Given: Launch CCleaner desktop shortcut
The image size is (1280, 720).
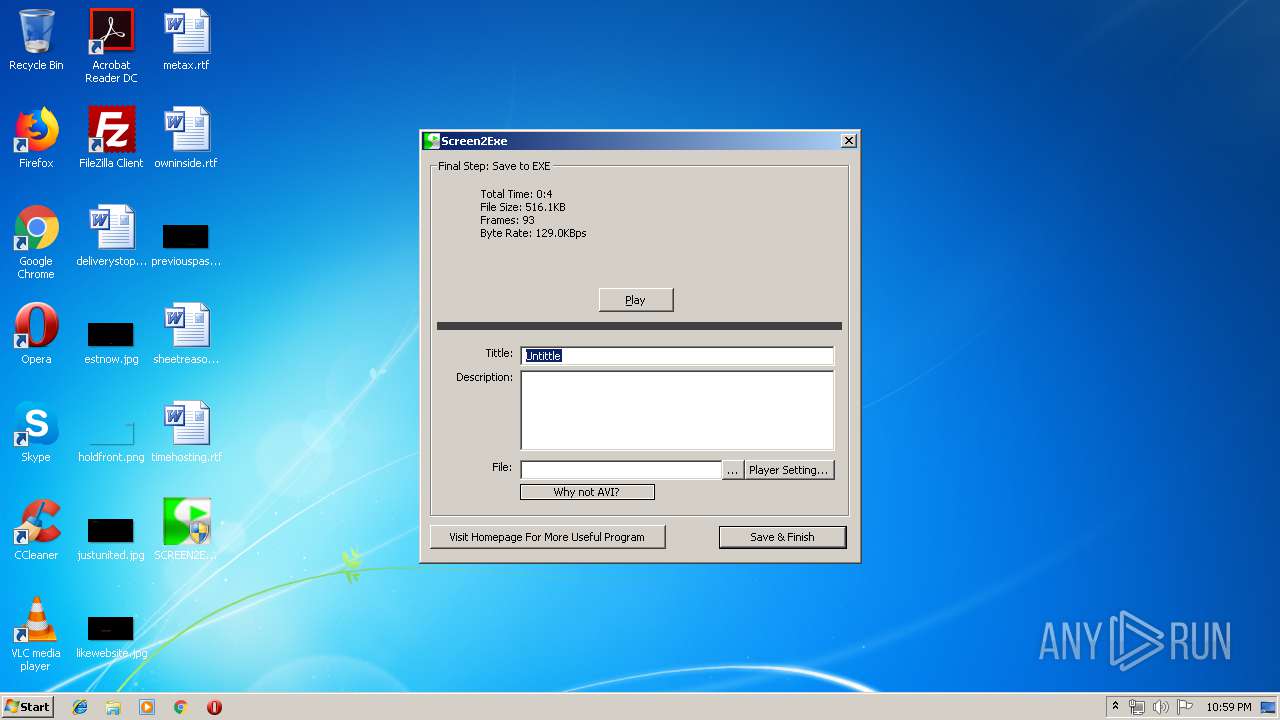Looking at the screenshot, I should pos(36,530).
